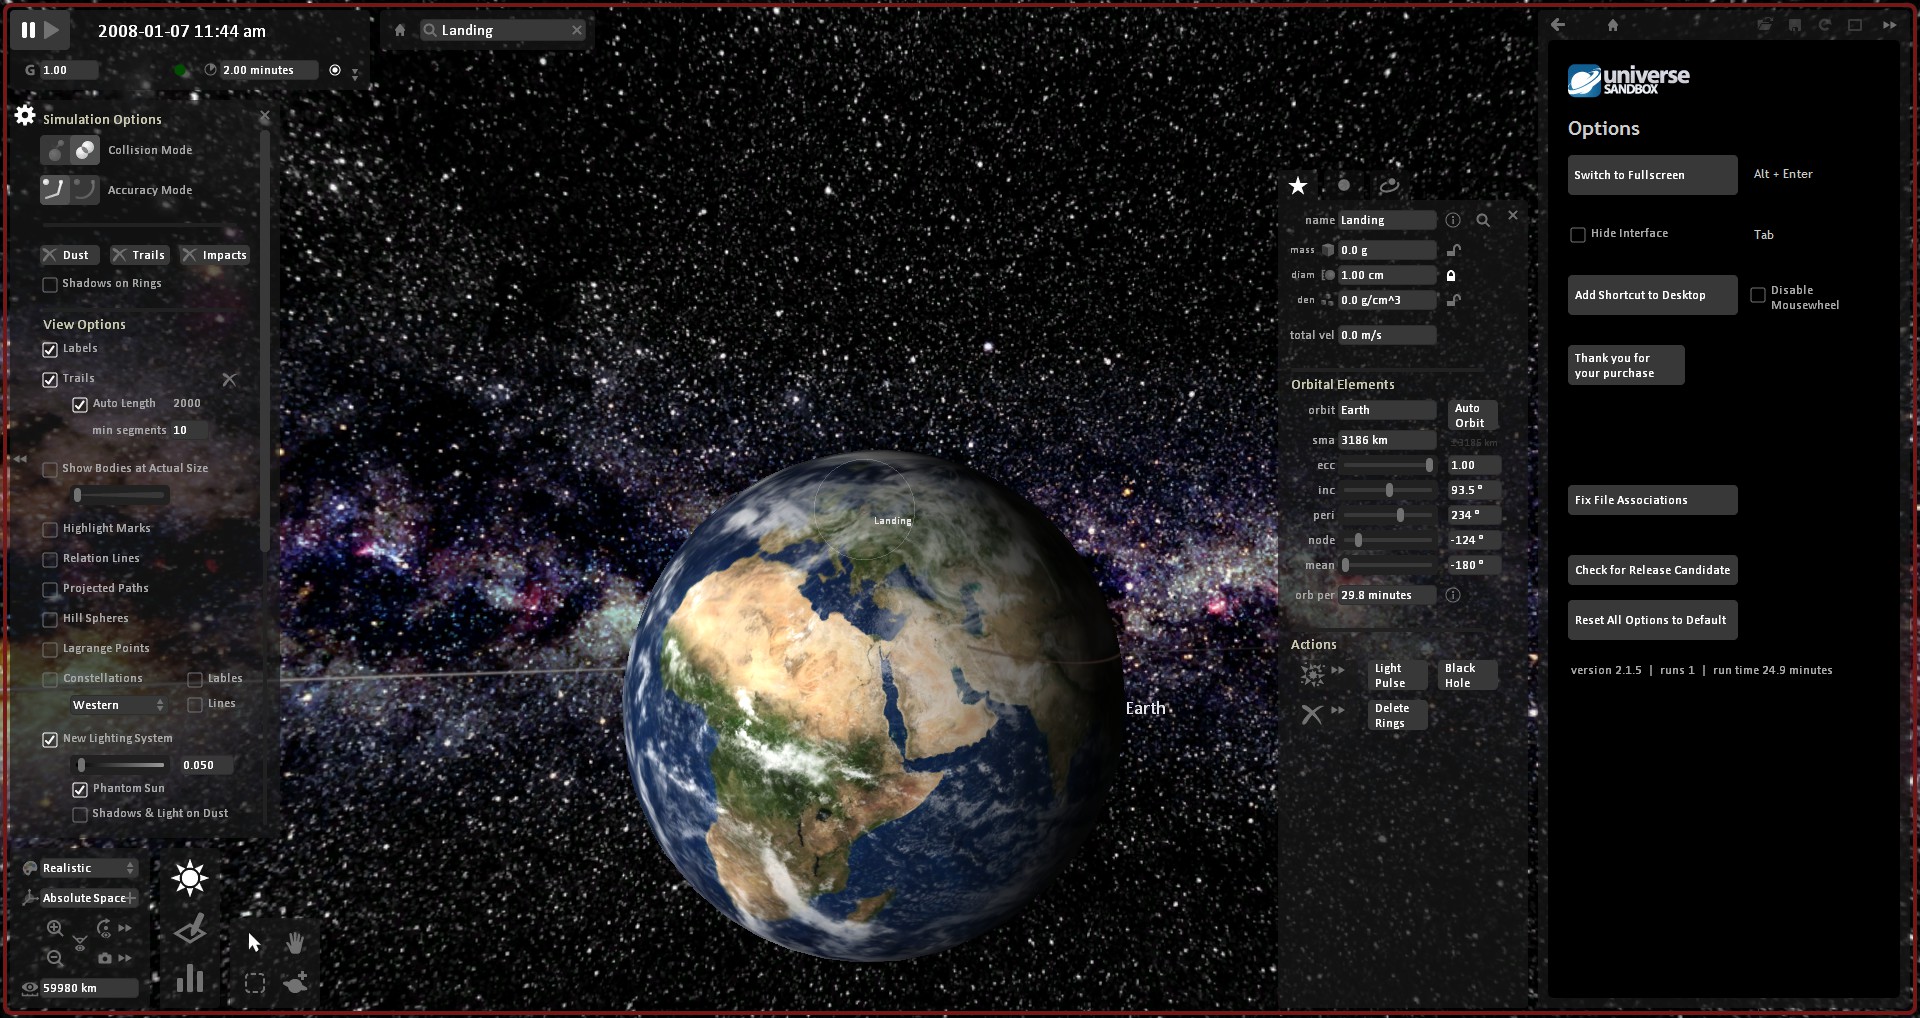Image resolution: width=1920 pixels, height=1018 pixels.
Task: Enable Hill Spheres checkbox
Action: coord(50,620)
